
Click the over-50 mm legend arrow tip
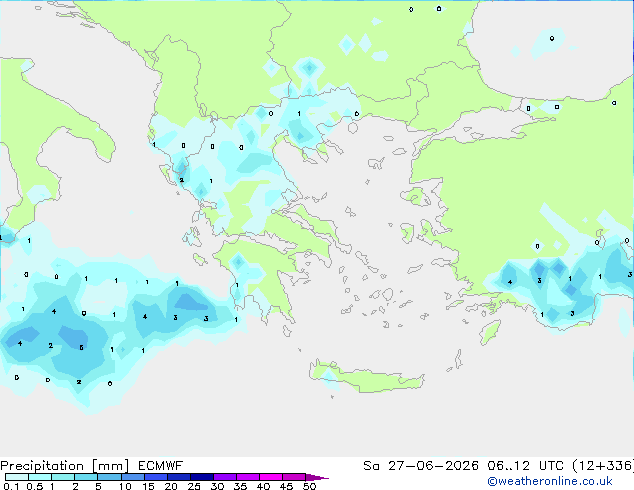point(317,477)
